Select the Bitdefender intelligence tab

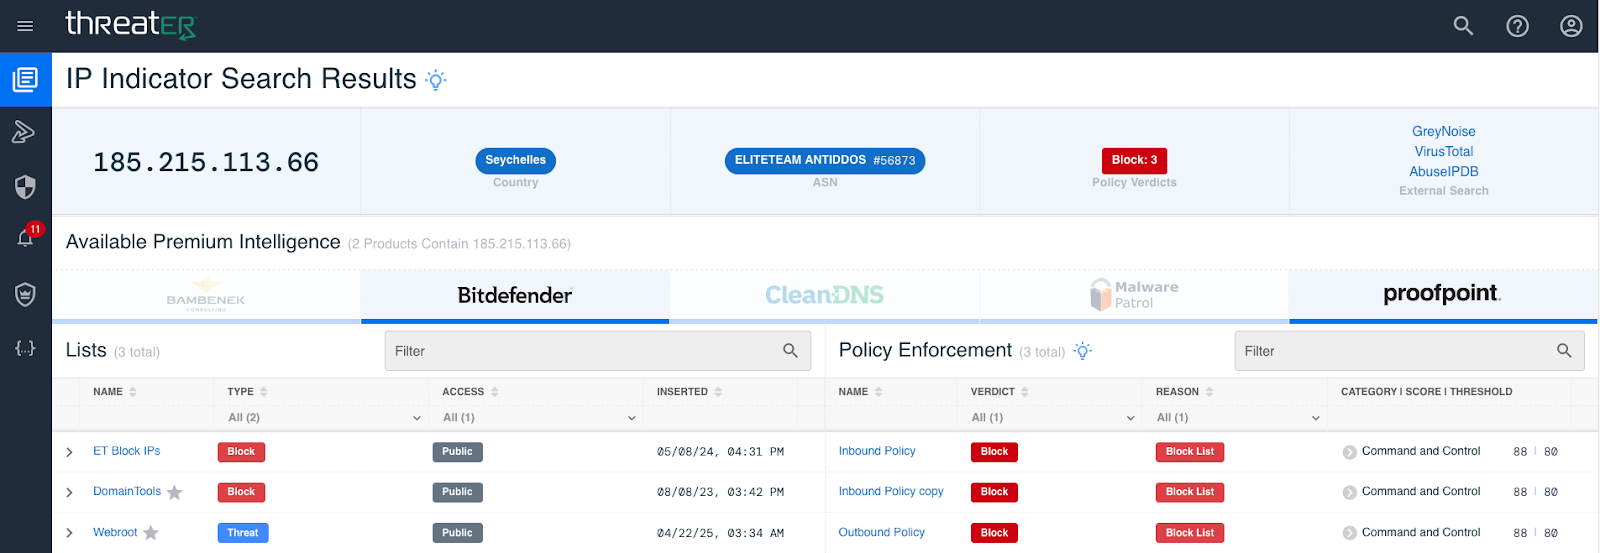(x=515, y=296)
